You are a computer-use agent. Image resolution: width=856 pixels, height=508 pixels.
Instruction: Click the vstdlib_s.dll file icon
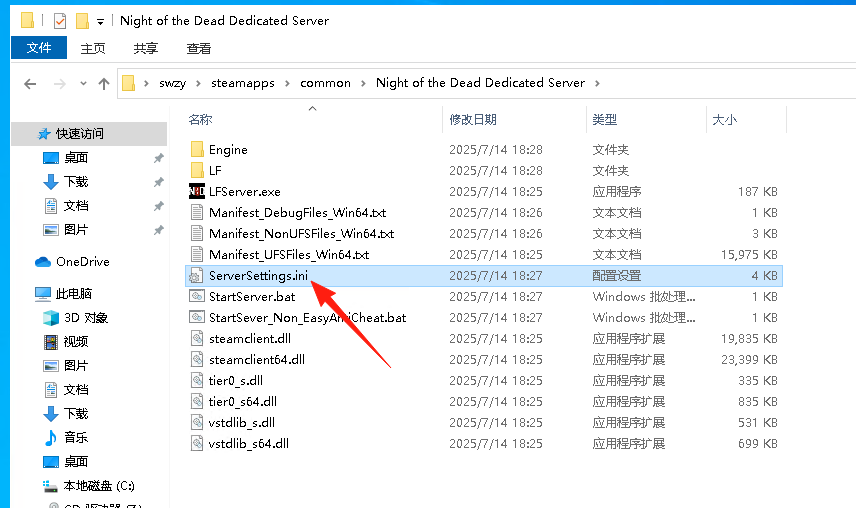point(197,422)
